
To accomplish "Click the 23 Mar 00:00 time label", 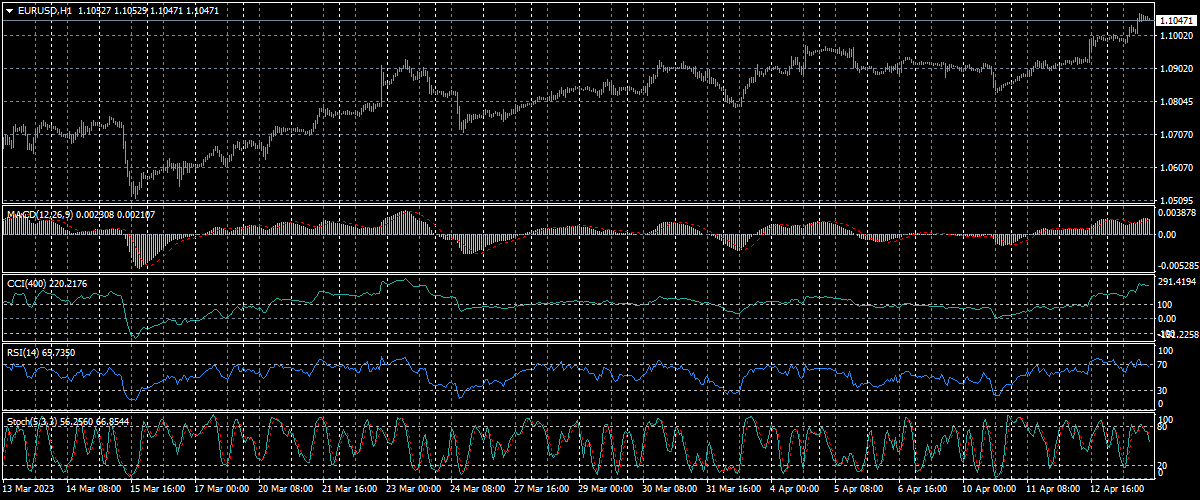I will click(x=414, y=488).
